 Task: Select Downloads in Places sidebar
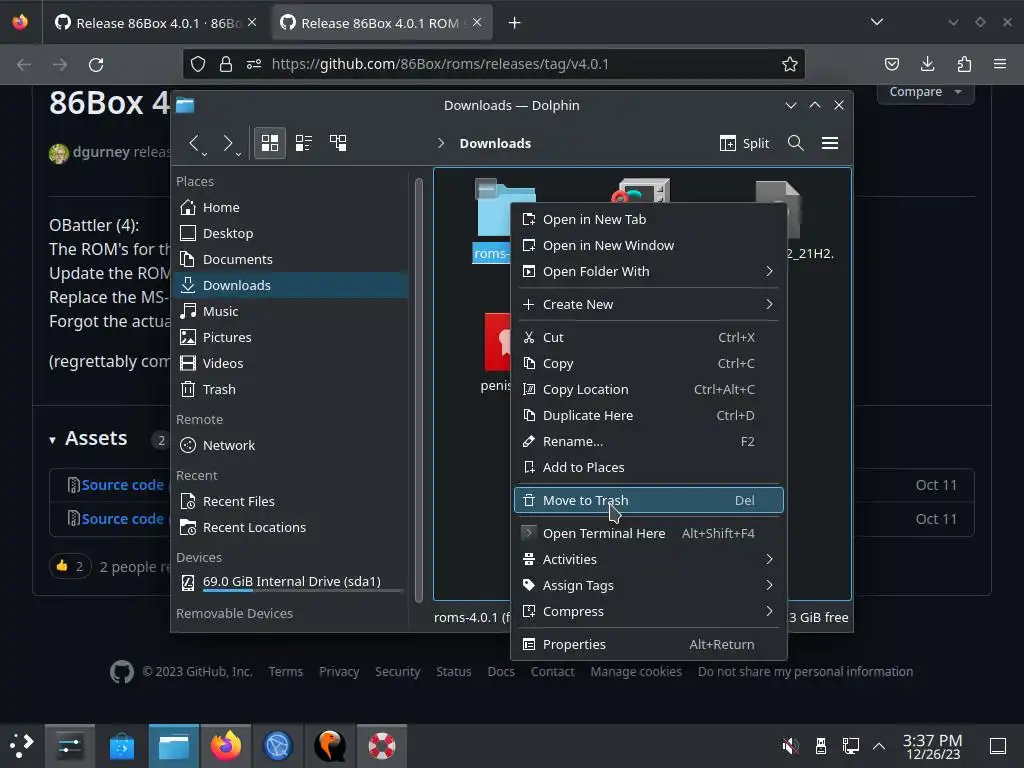click(291, 285)
